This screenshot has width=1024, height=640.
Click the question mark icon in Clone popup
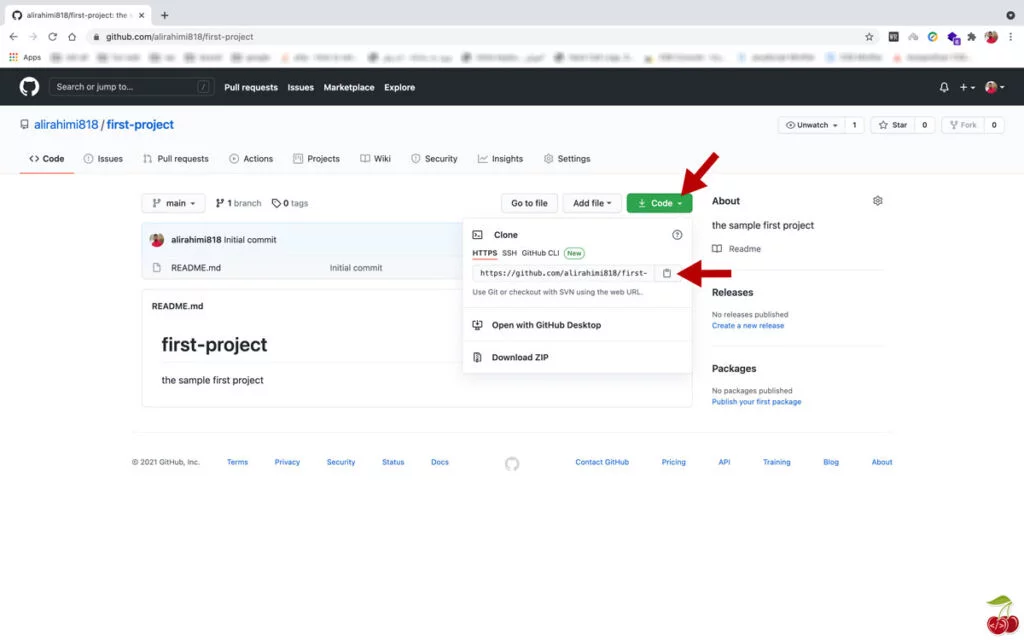[677, 234]
